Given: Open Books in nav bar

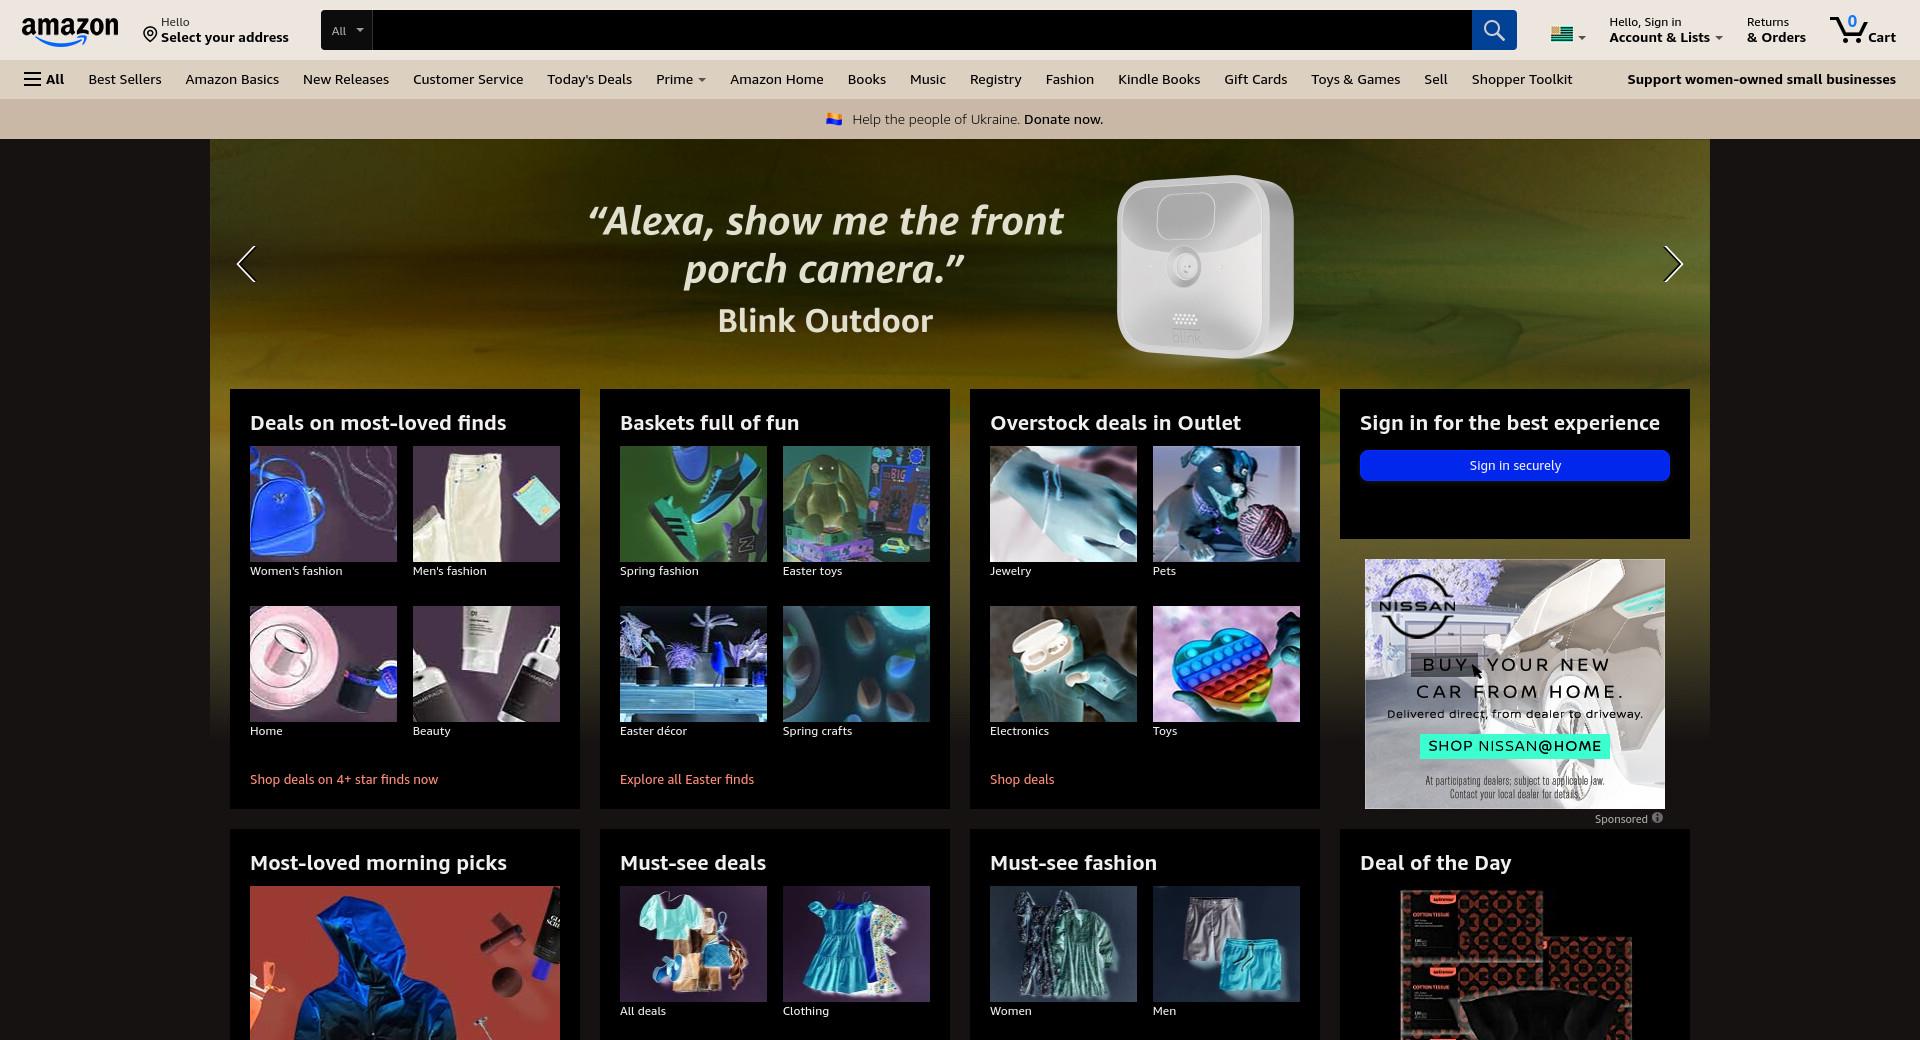Looking at the screenshot, I should click(866, 79).
